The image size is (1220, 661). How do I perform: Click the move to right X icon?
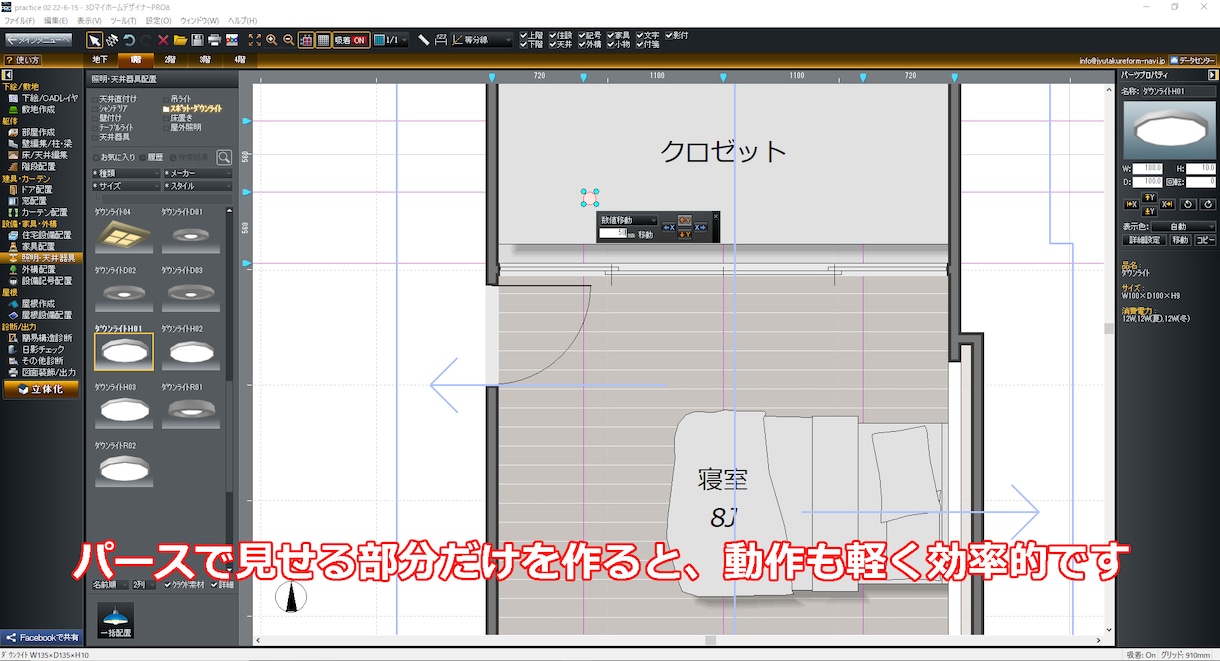[1167, 204]
